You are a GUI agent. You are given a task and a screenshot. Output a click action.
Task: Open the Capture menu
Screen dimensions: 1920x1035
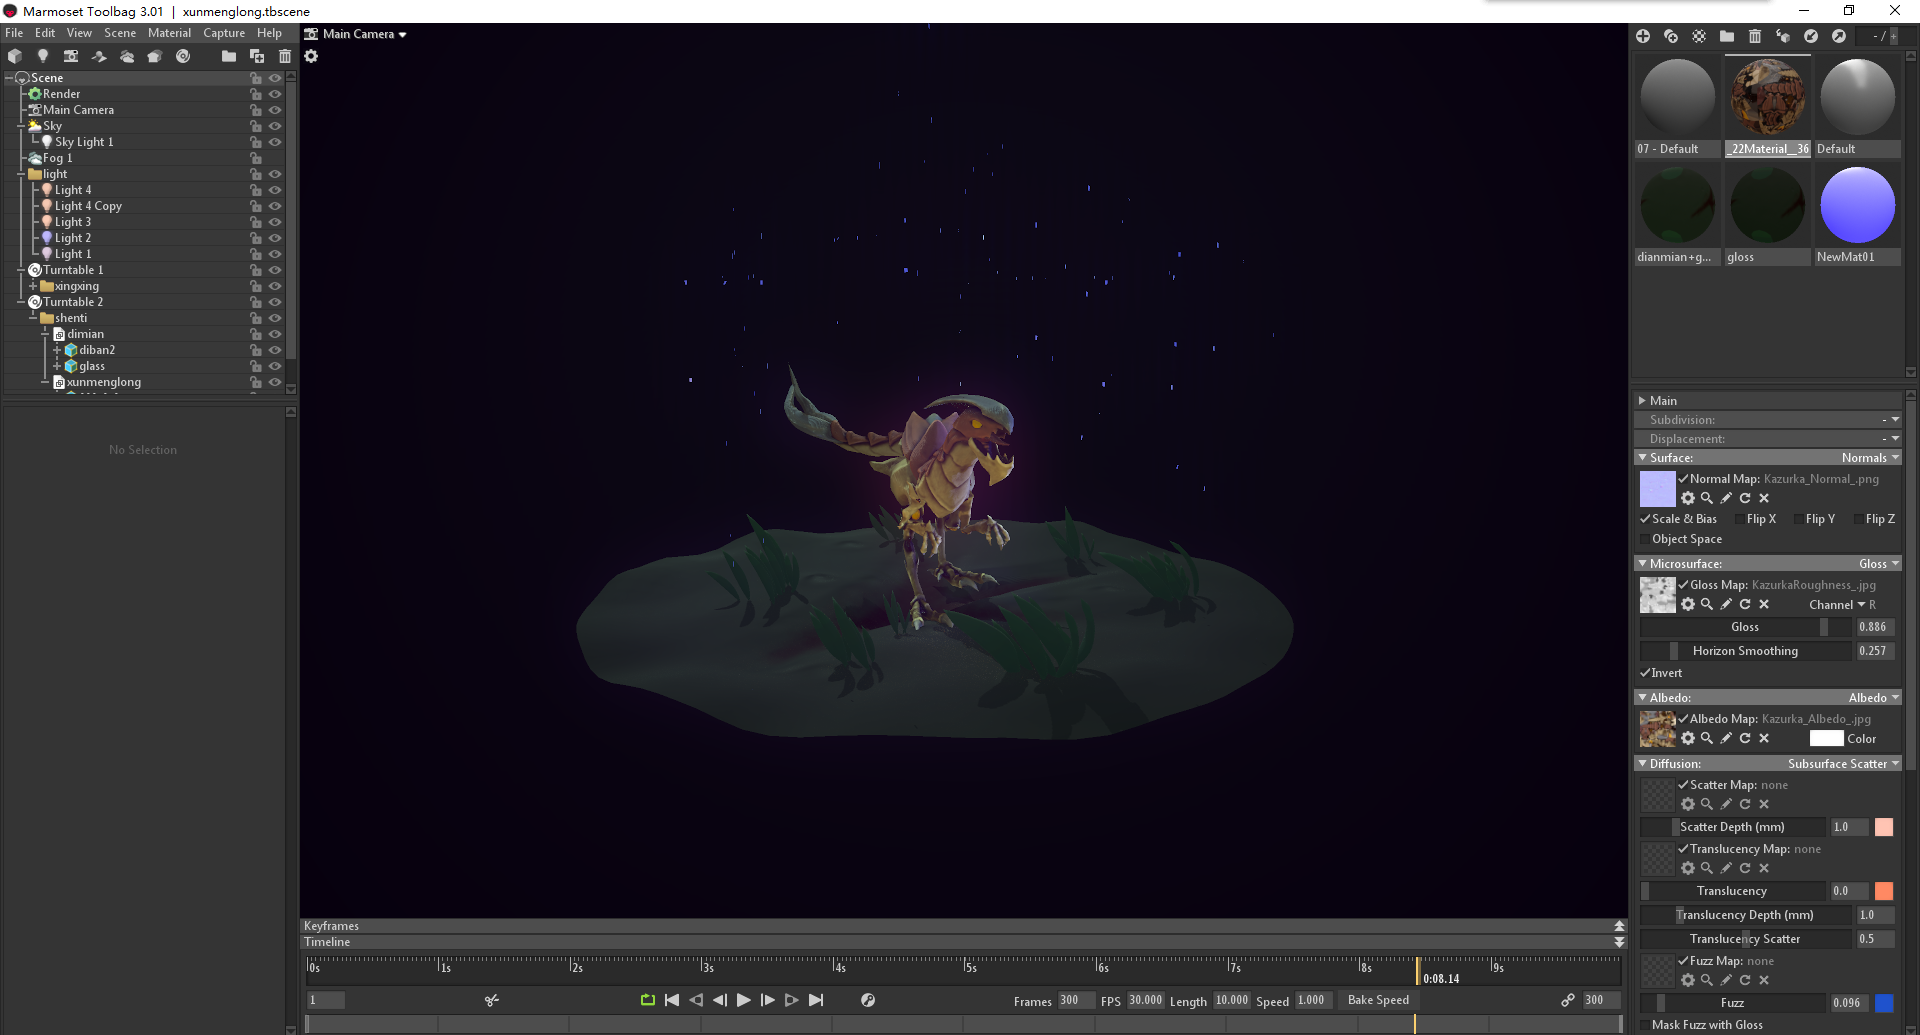coord(224,33)
